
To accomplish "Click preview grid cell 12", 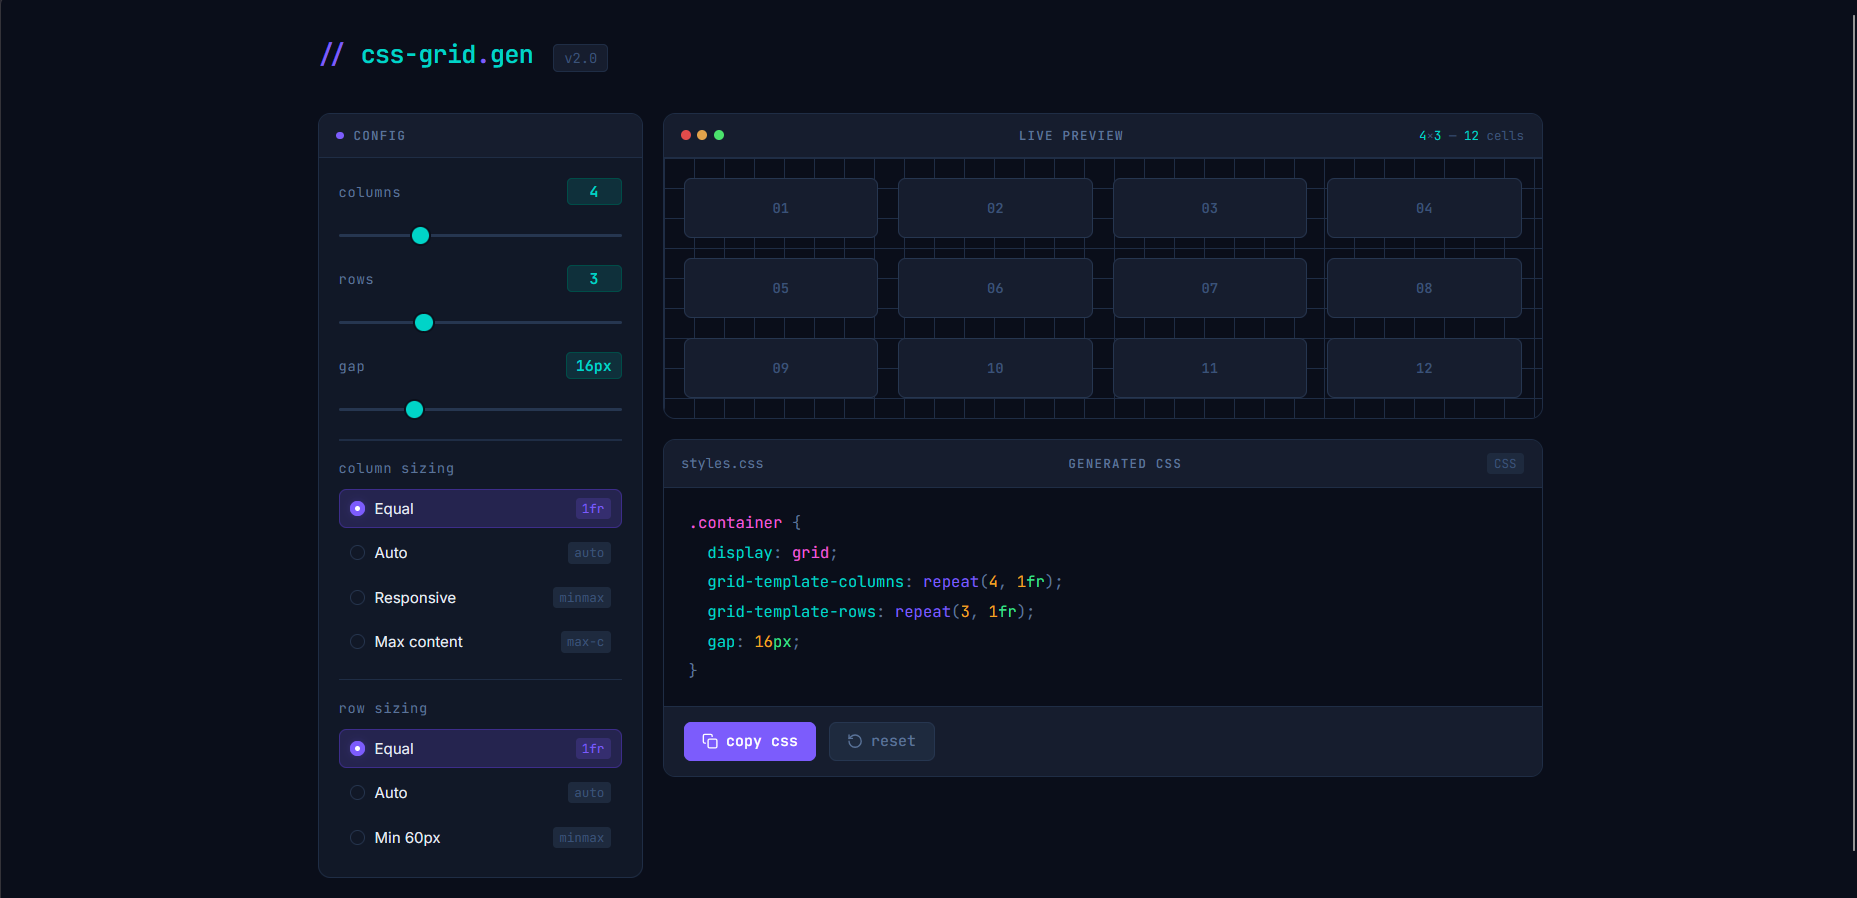I will click(1424, 368).
